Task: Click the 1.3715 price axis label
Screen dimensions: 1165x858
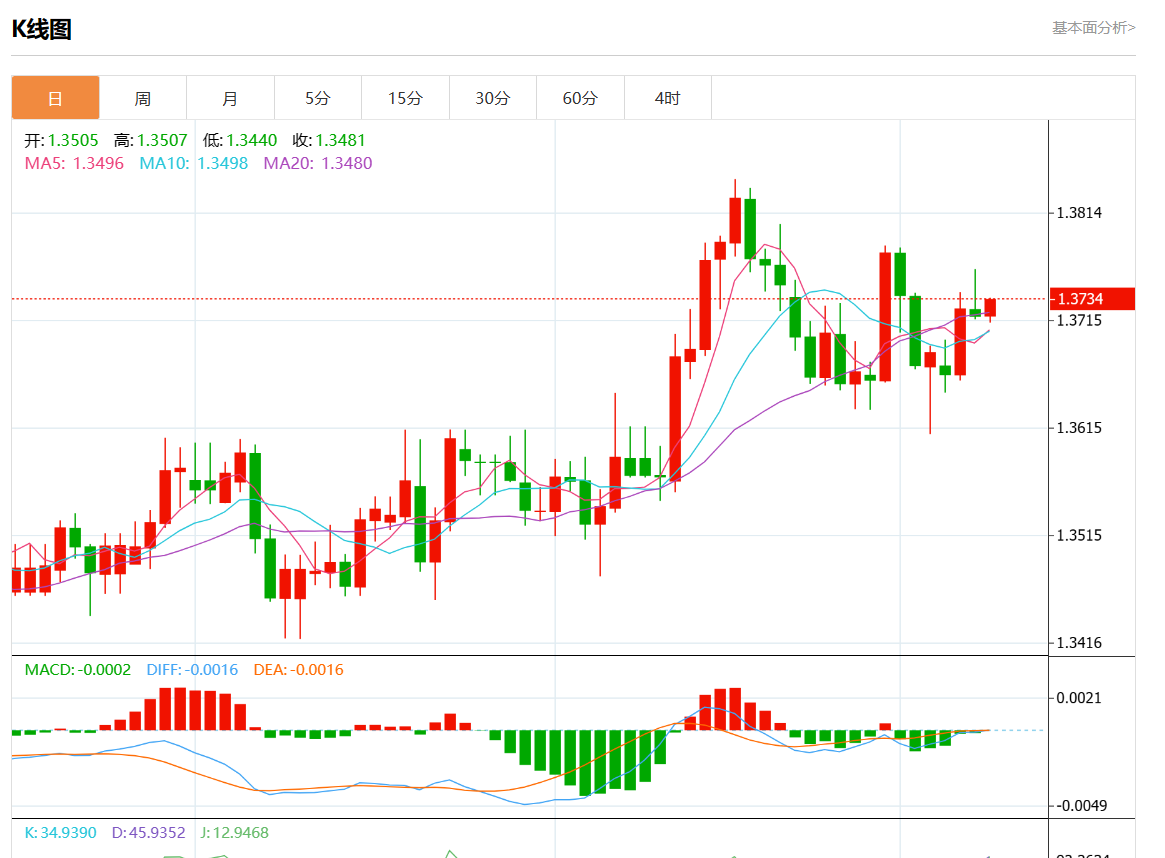Action: point(1079,320)
